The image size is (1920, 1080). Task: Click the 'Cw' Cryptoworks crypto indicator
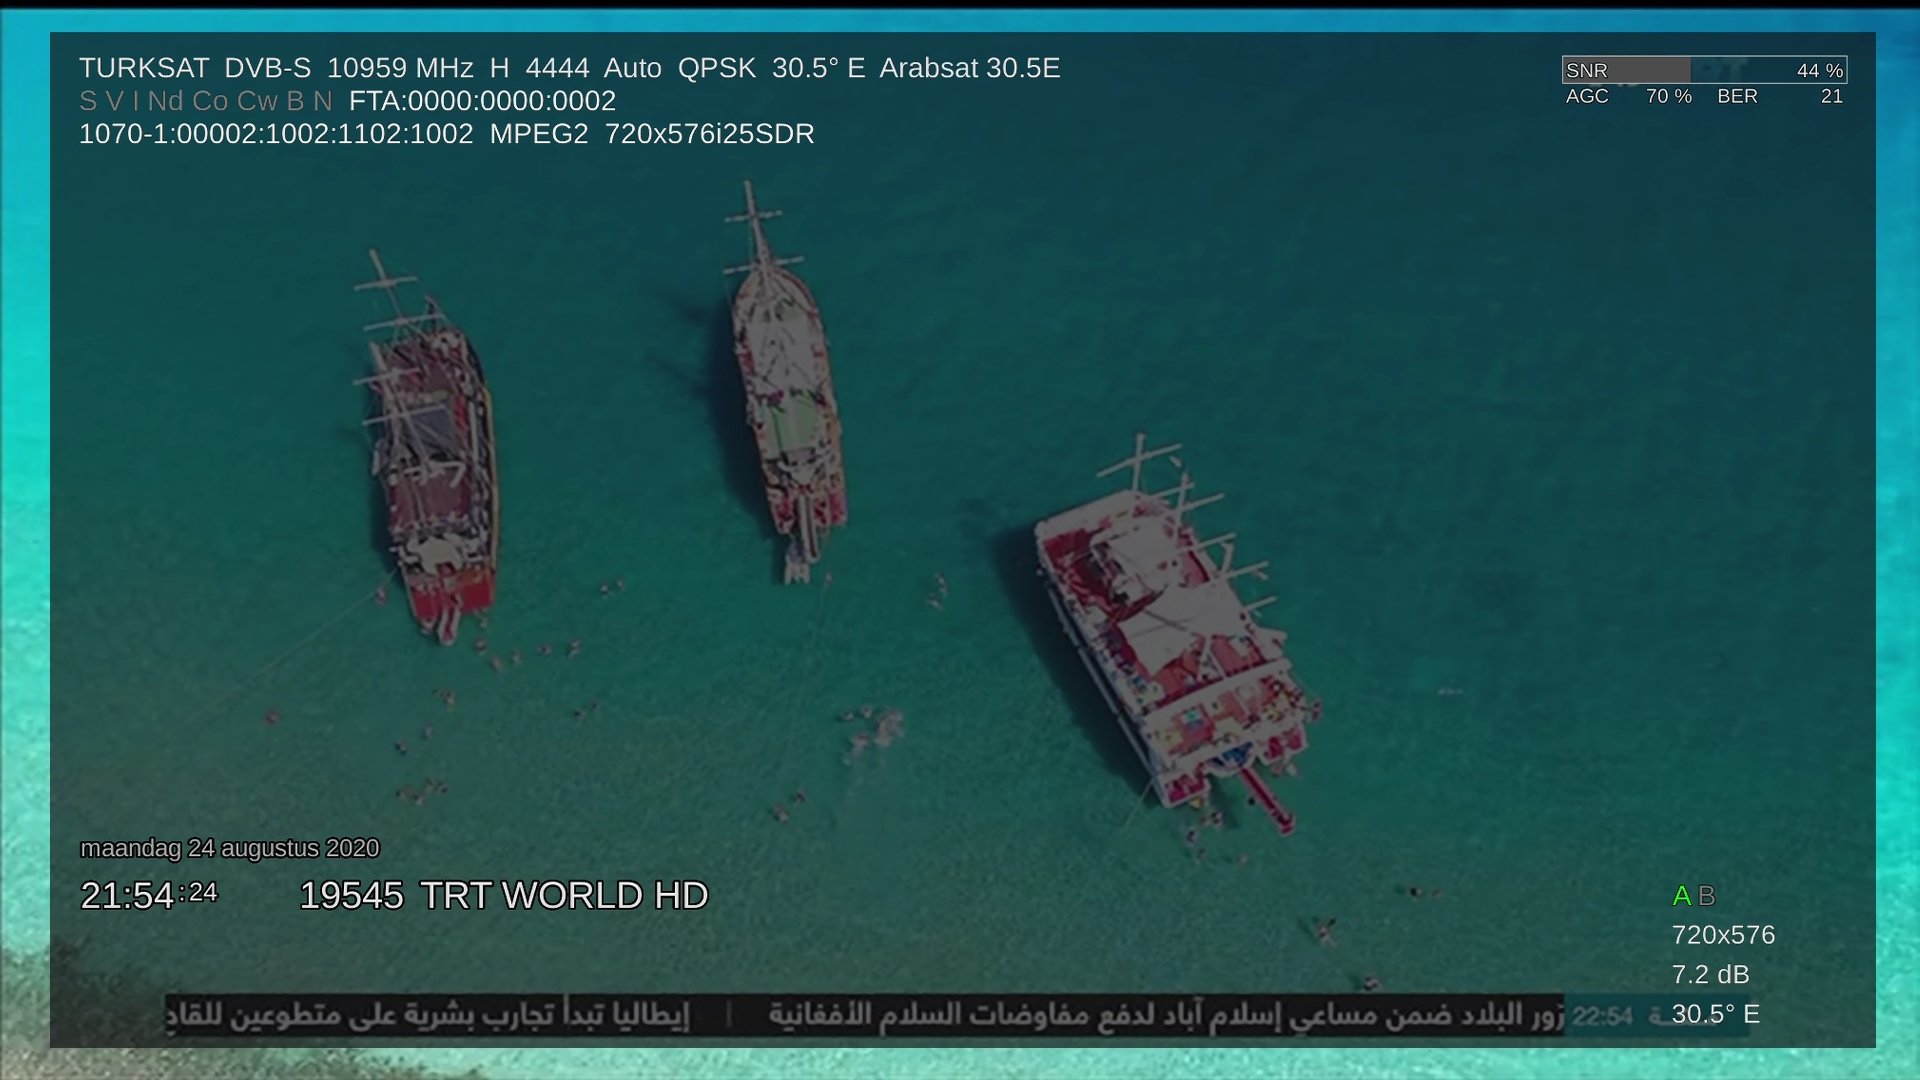(257, 101)
